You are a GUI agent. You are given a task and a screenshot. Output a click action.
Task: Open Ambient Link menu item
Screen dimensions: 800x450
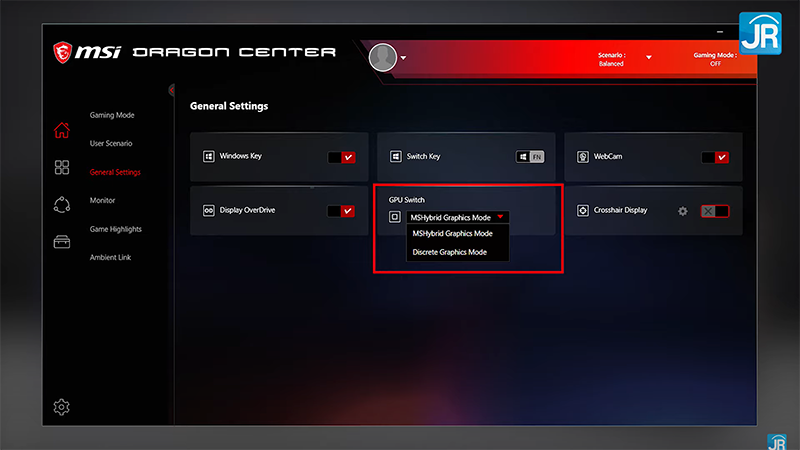(x=110, y=258)
